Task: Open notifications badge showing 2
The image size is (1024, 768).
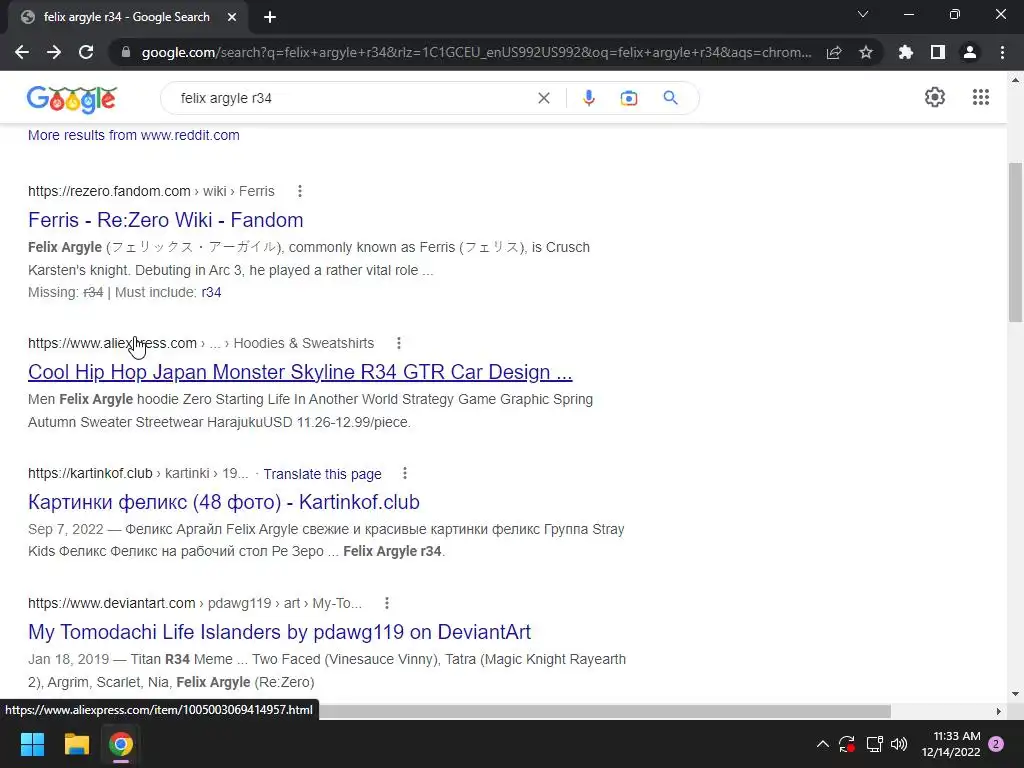Action: 996,744
